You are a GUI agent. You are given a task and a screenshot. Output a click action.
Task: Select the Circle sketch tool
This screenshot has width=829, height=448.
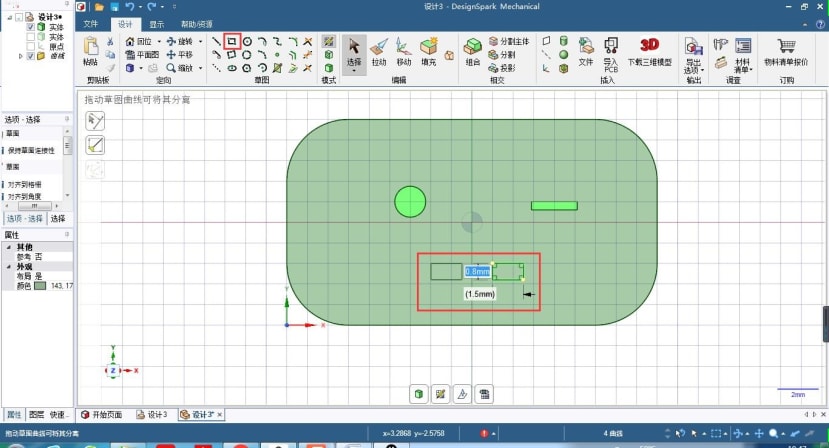(247, 41)
